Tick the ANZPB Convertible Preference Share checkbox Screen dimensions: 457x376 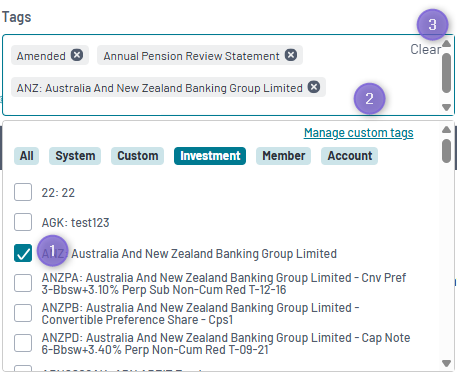tap(23, 313)
